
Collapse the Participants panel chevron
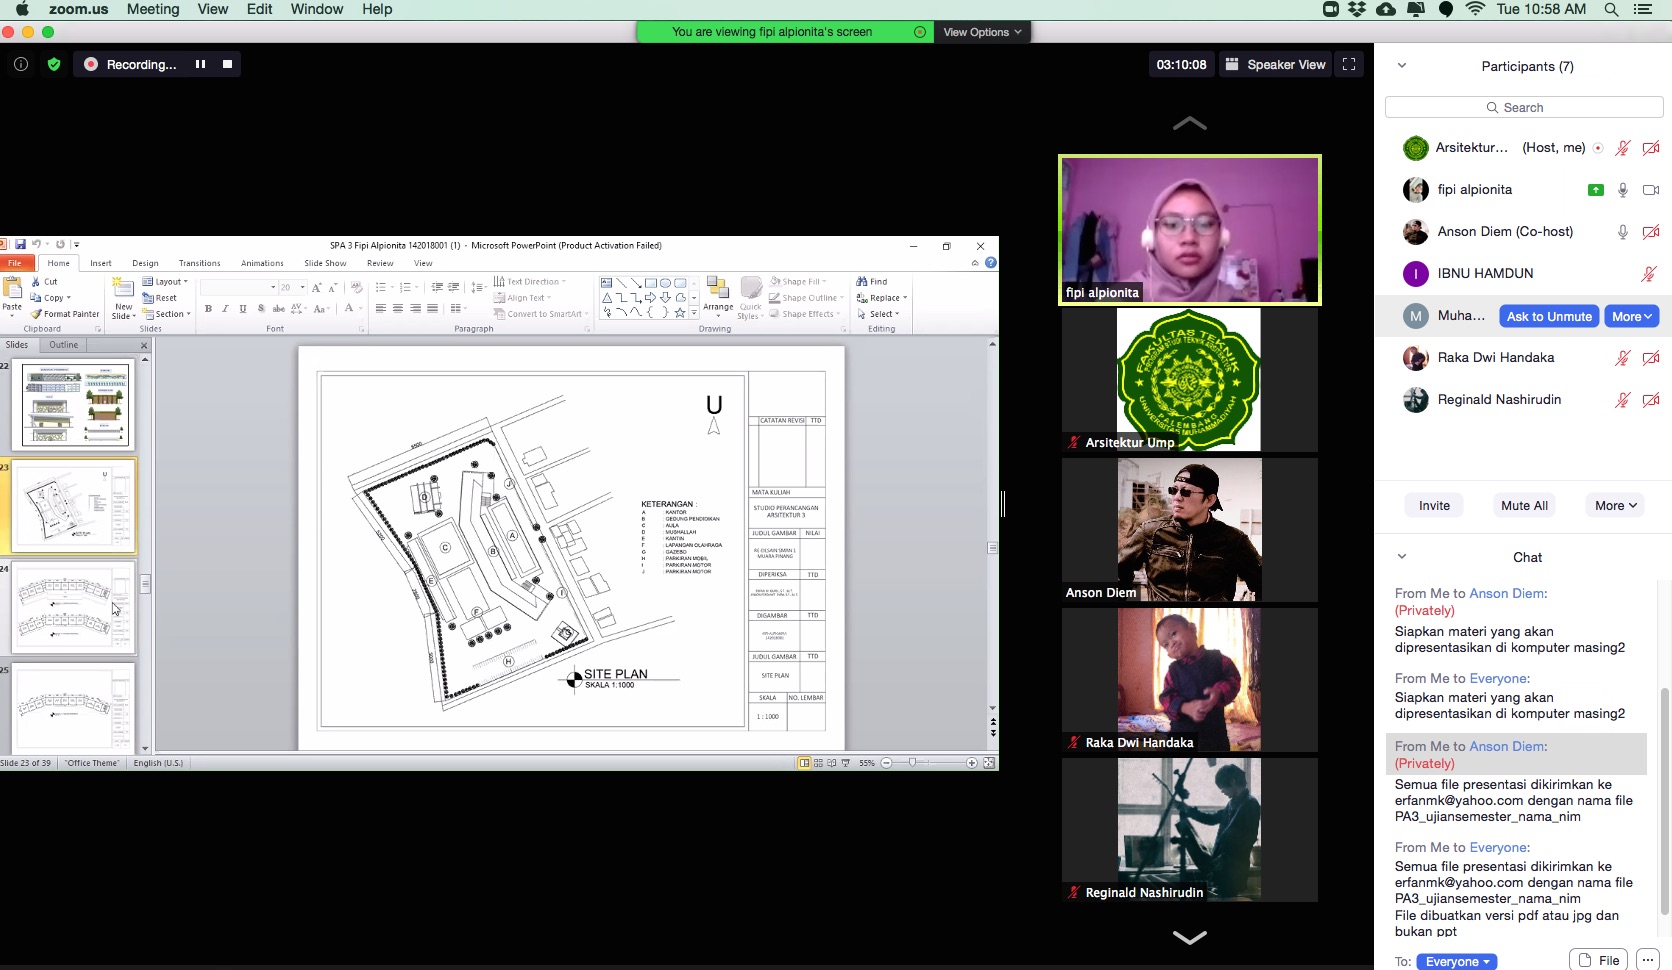1402,66
